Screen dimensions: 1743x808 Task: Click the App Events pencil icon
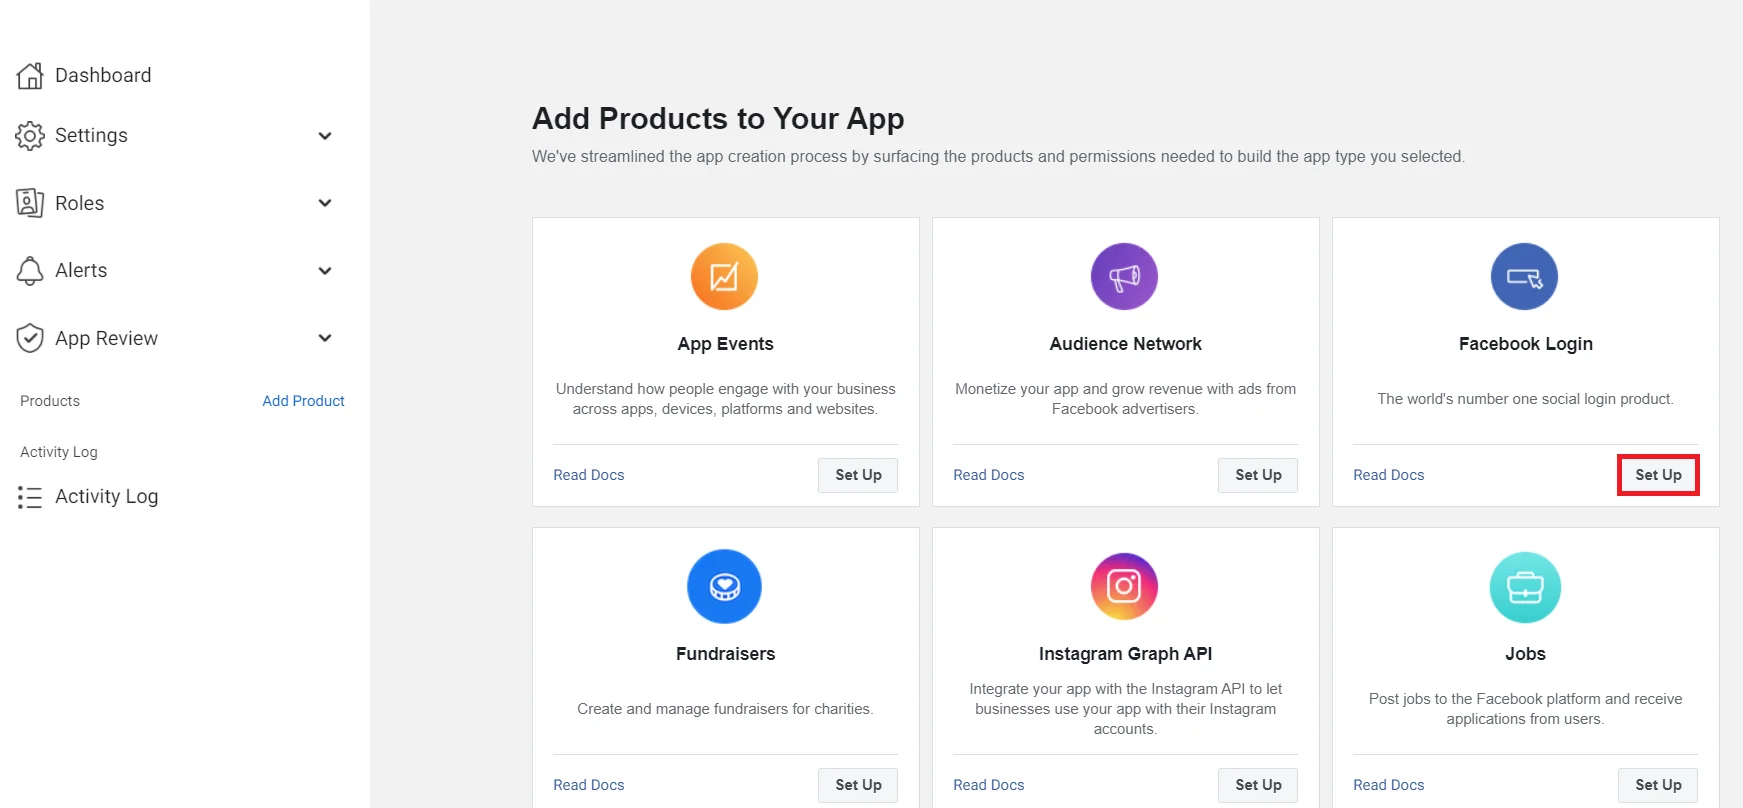pos(724,276)
